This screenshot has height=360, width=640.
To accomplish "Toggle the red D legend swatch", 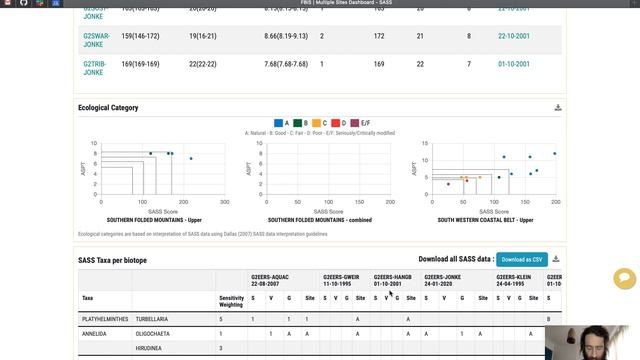I will pyautogui.click(x=336, y=123).
